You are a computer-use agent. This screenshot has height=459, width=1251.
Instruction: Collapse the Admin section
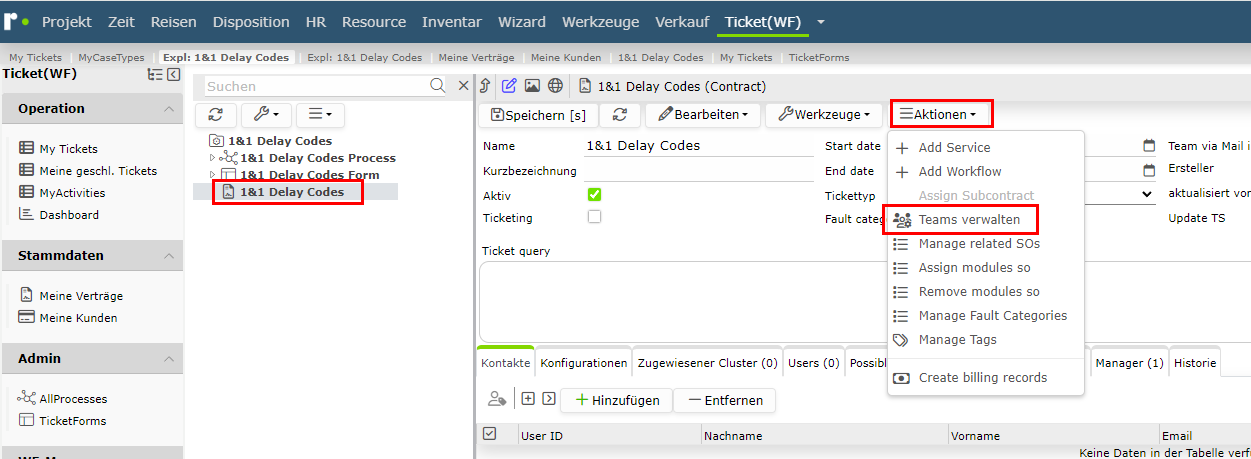click(169, 359)
